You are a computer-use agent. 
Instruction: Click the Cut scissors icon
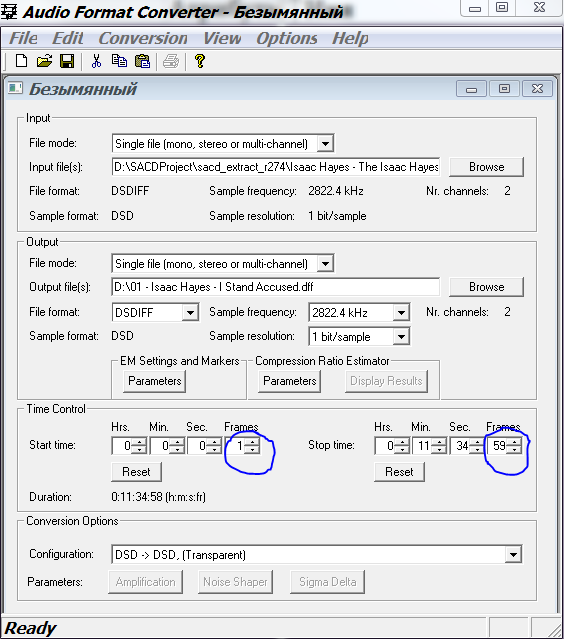[96, 61]
